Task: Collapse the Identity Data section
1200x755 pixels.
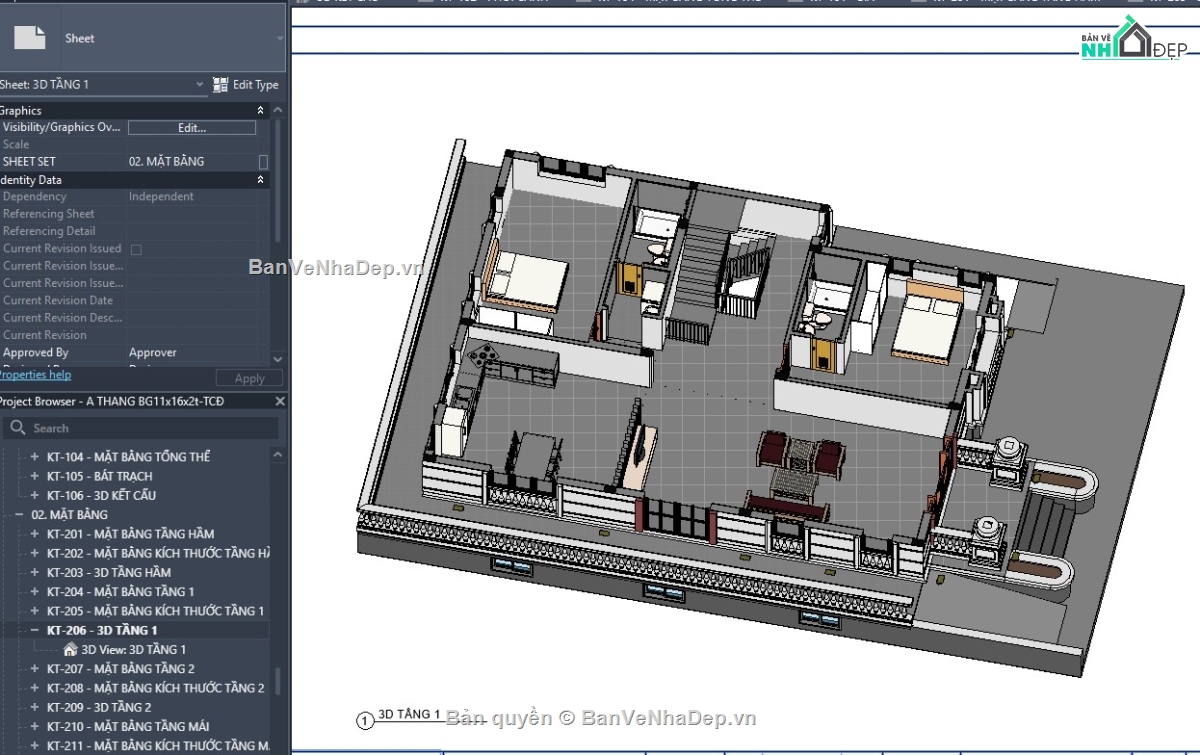Action: pyautogui.click(x=259, y=179)
